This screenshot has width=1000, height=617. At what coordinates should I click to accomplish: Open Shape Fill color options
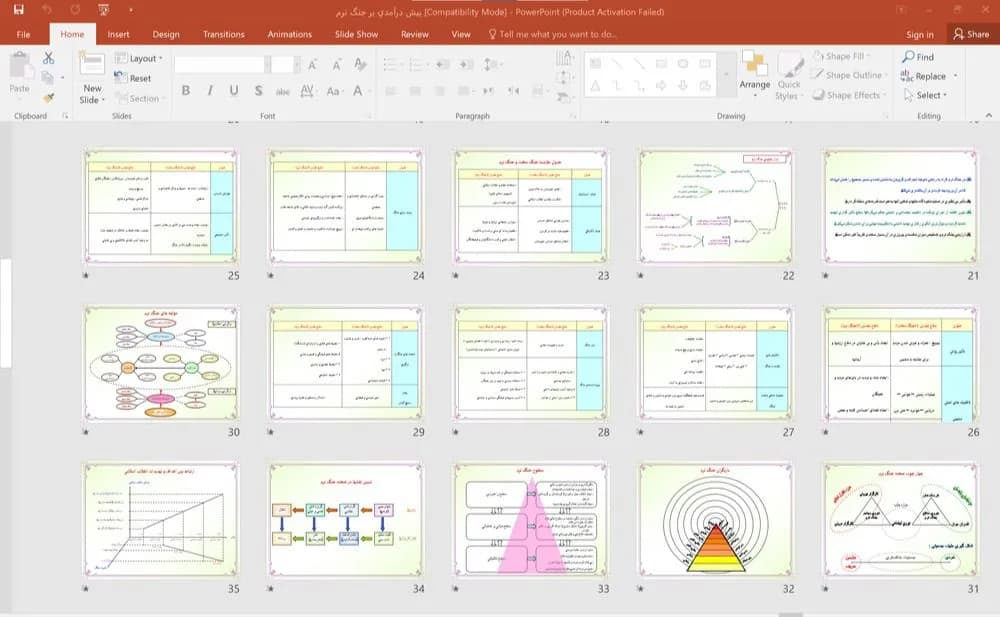pos(842,56)
